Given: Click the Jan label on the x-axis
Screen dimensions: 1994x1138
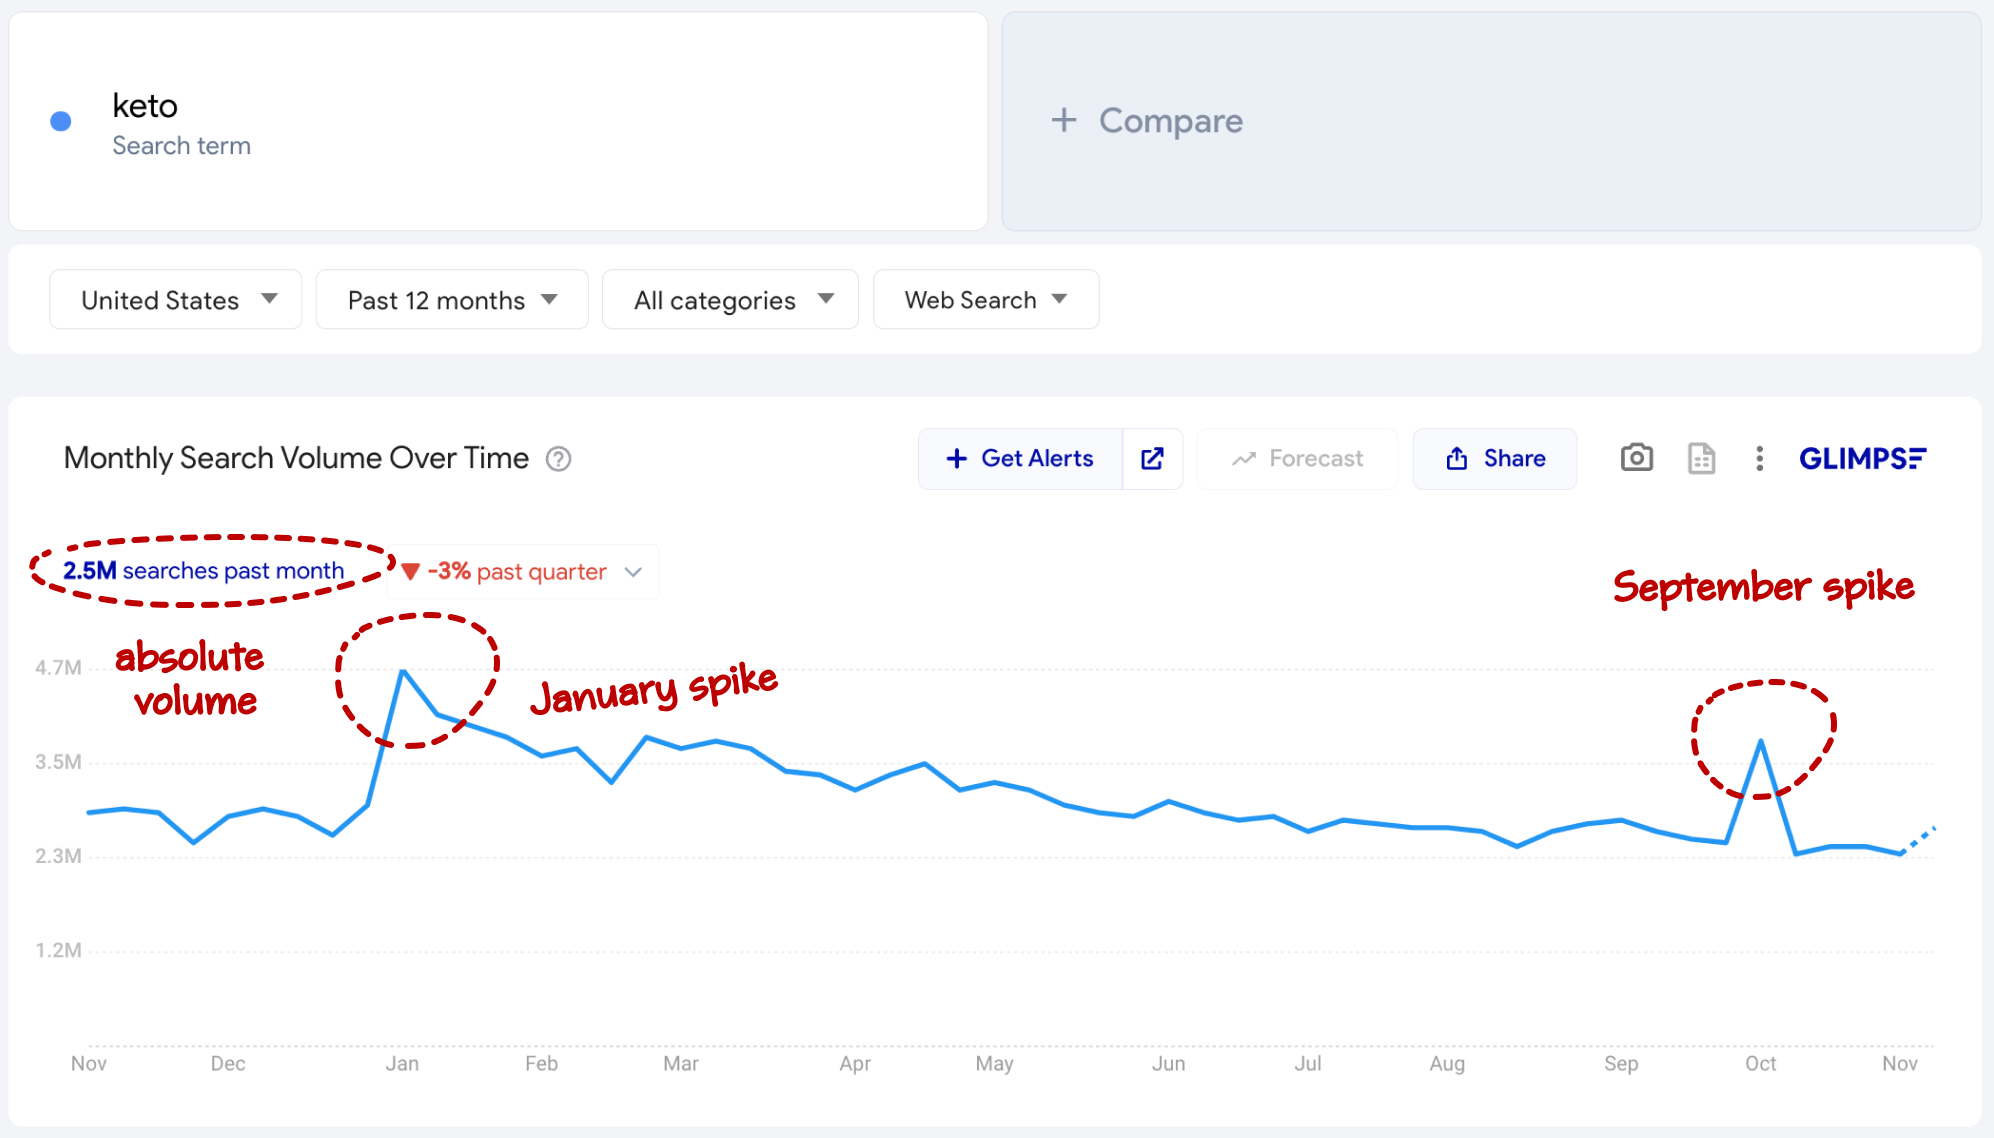Looking at the screenshot, I should 402,1064.
